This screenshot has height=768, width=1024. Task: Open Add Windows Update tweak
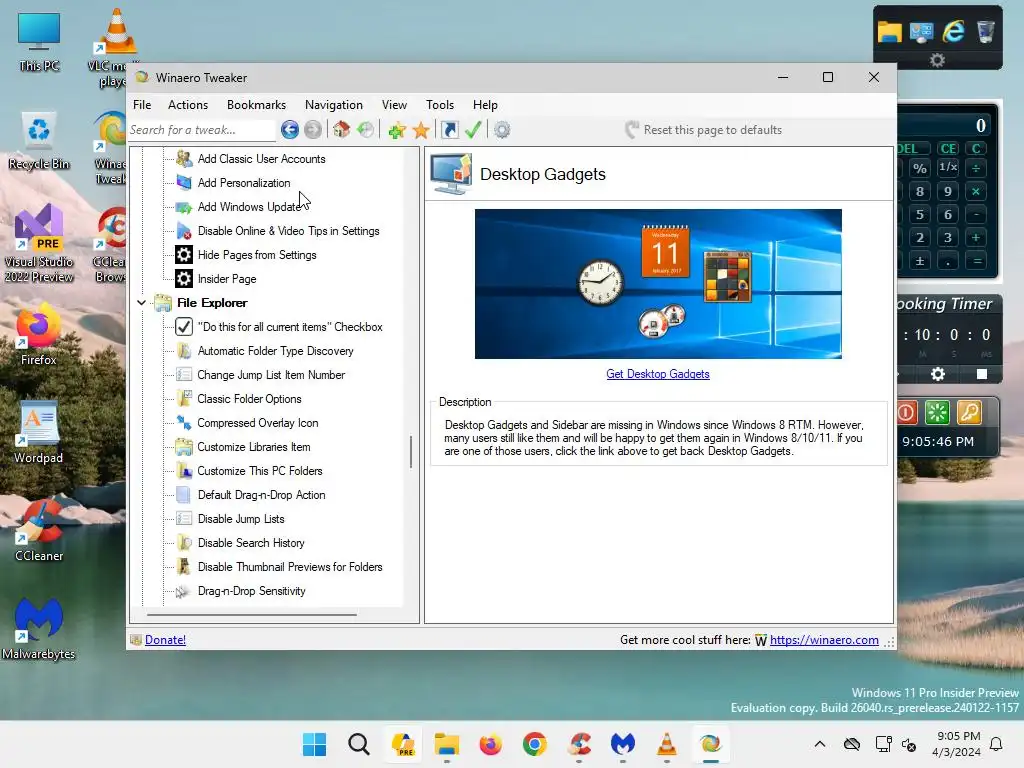click(x=249, y=207)
